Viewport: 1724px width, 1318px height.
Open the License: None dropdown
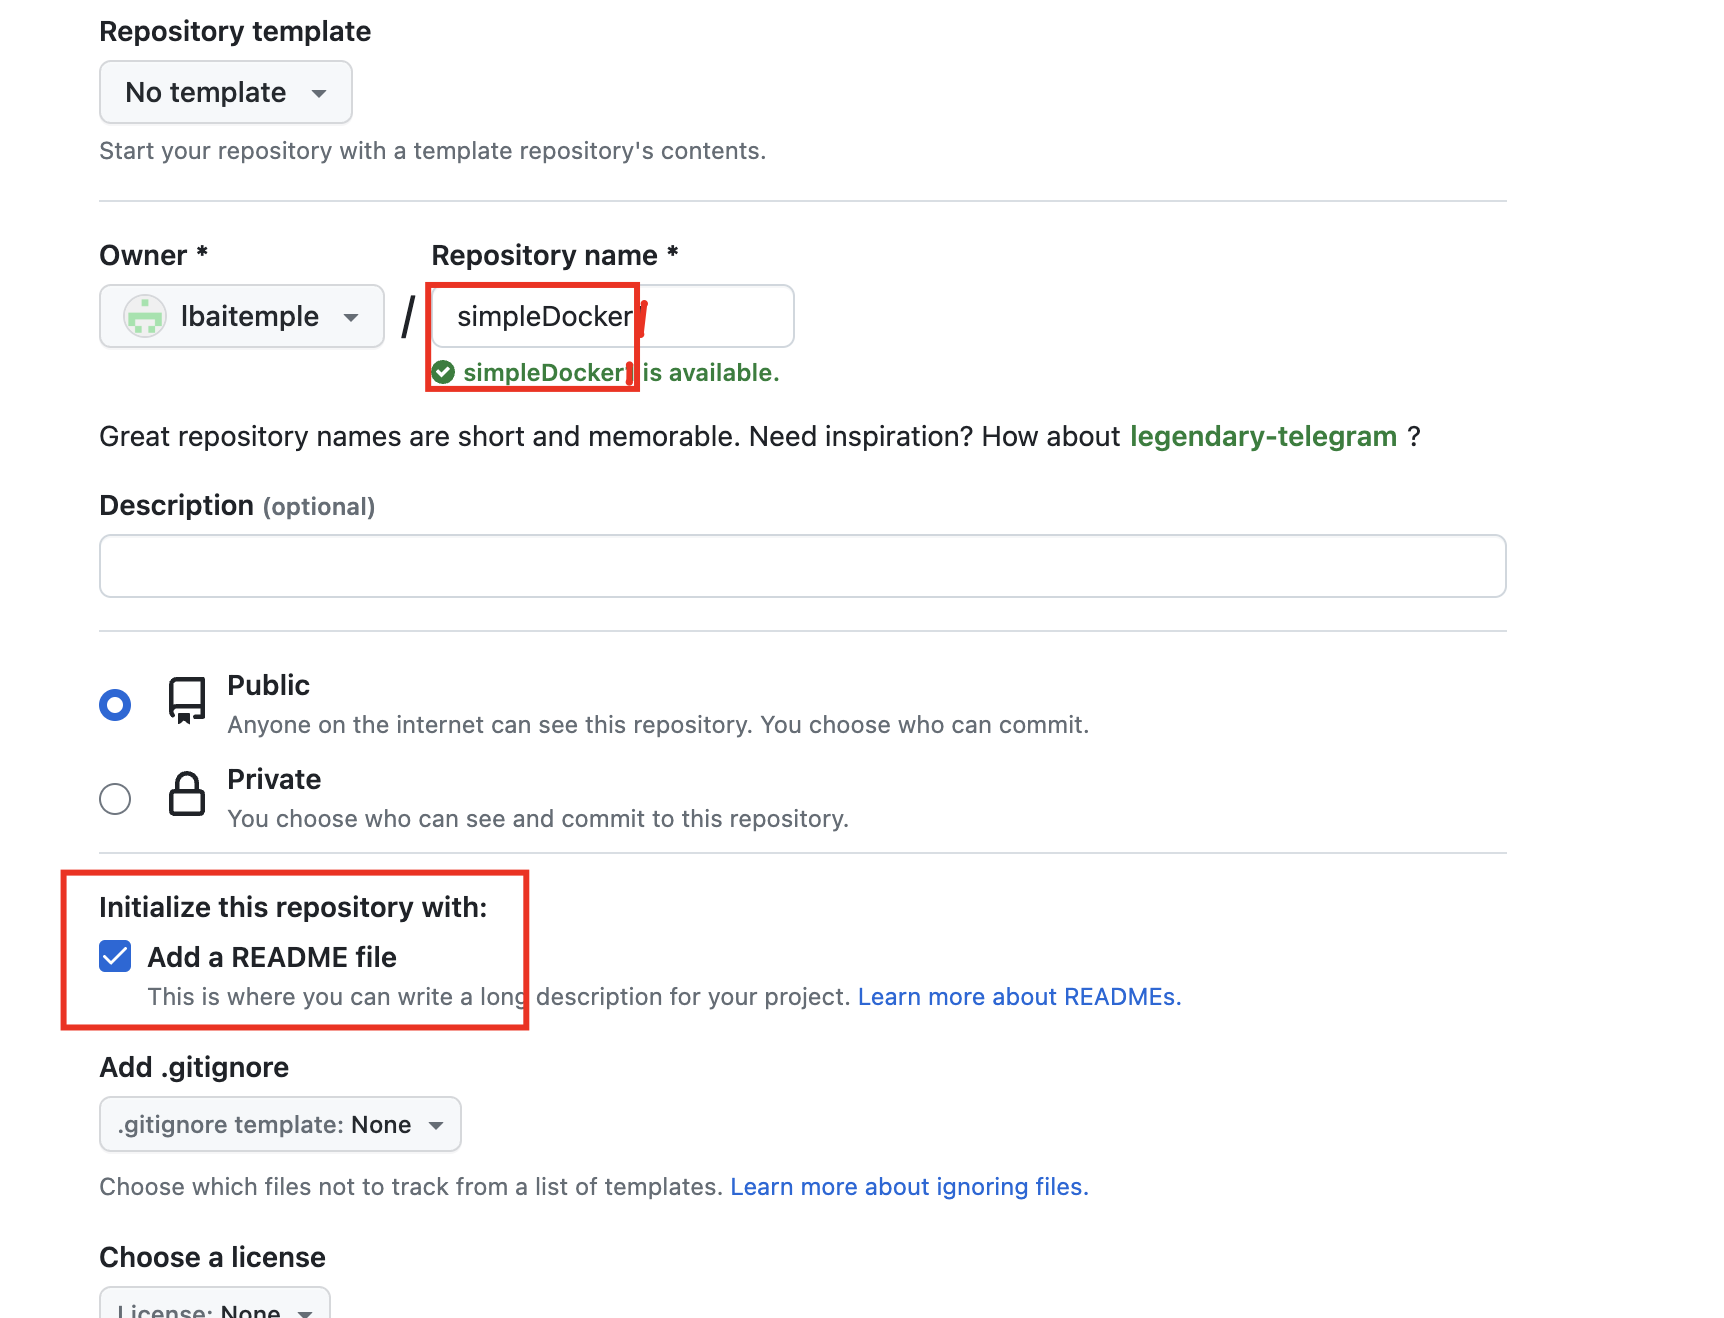tap(214, 1307)
